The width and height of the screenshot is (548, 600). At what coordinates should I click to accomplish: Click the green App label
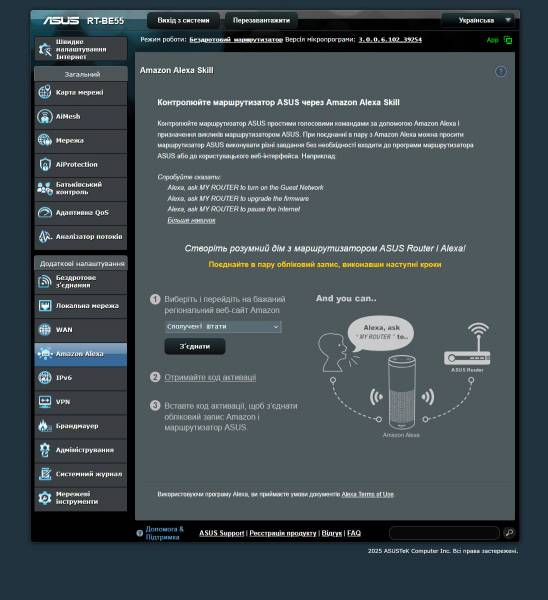pyautogui.click(x=493, y=40)
